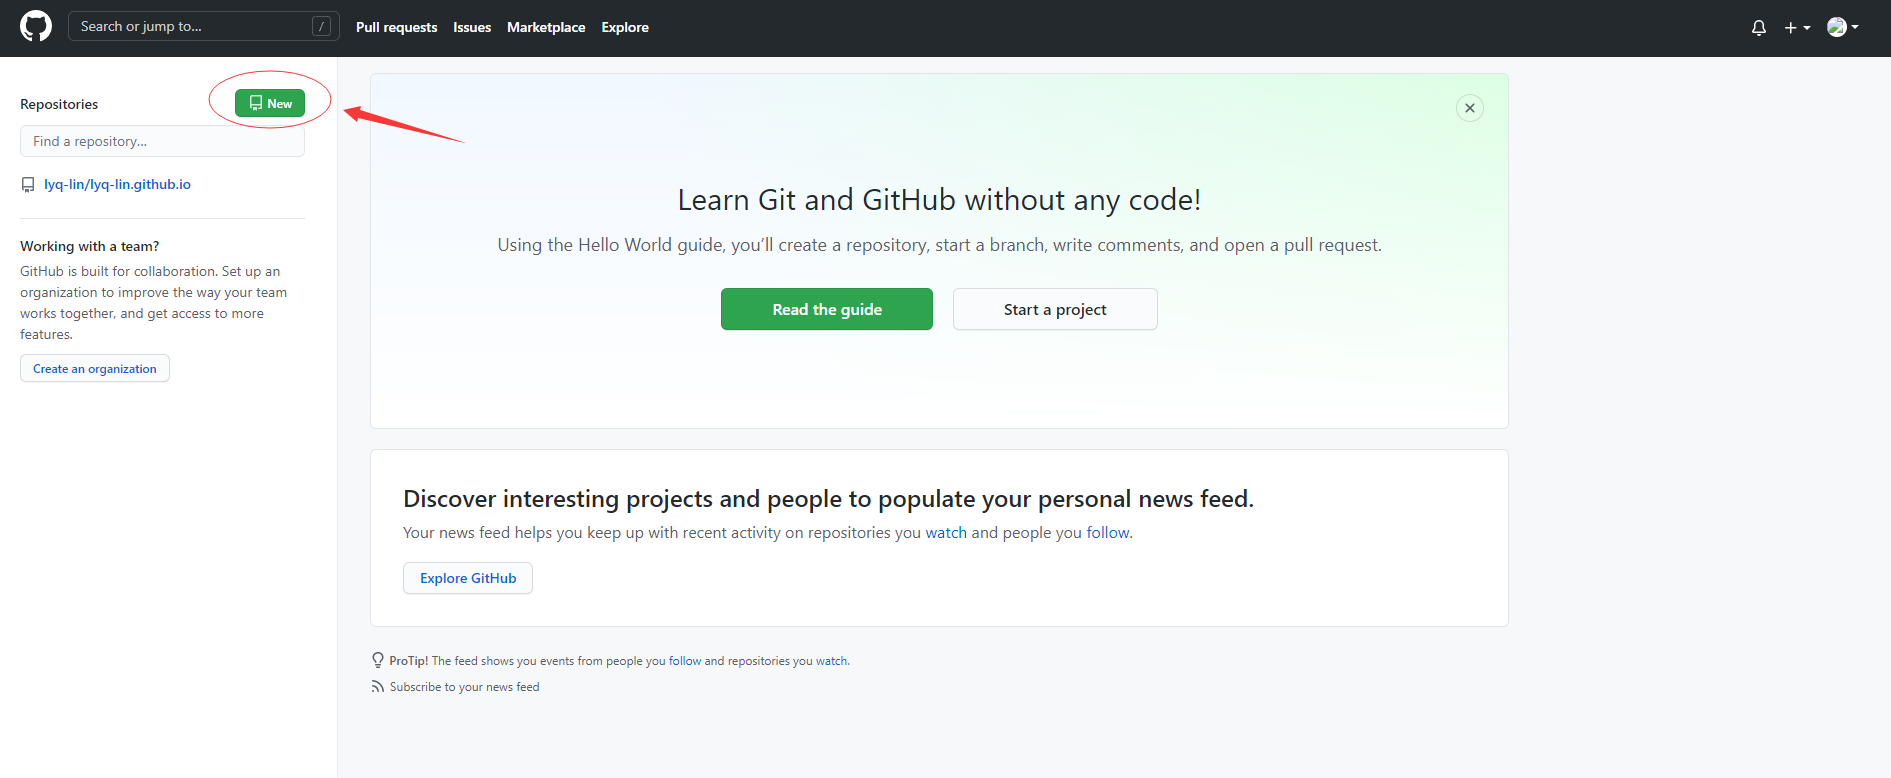1891x778 pixels.
Task: Click the slash shortcut icon in search
Action: 322,27
